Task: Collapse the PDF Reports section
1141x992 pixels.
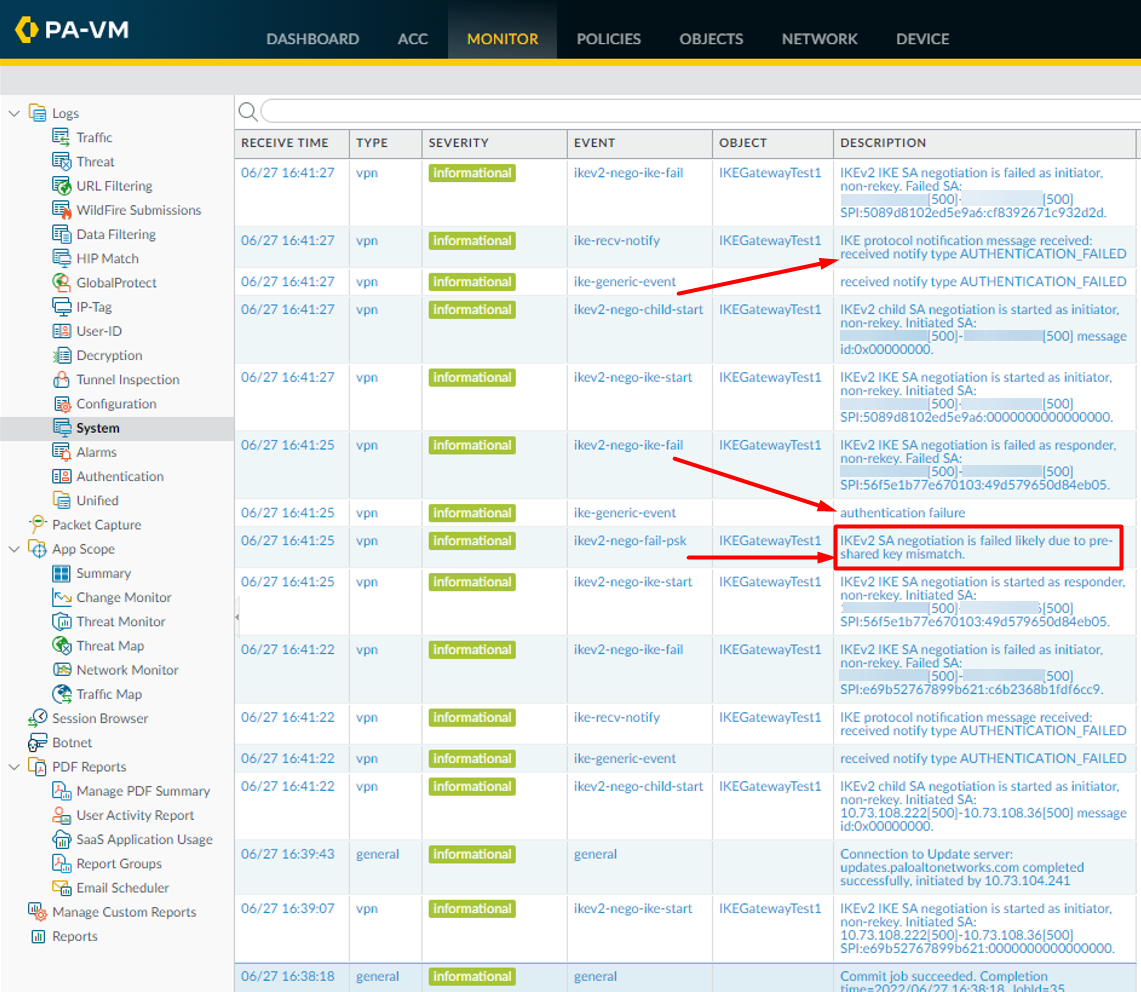Action: 14,766
